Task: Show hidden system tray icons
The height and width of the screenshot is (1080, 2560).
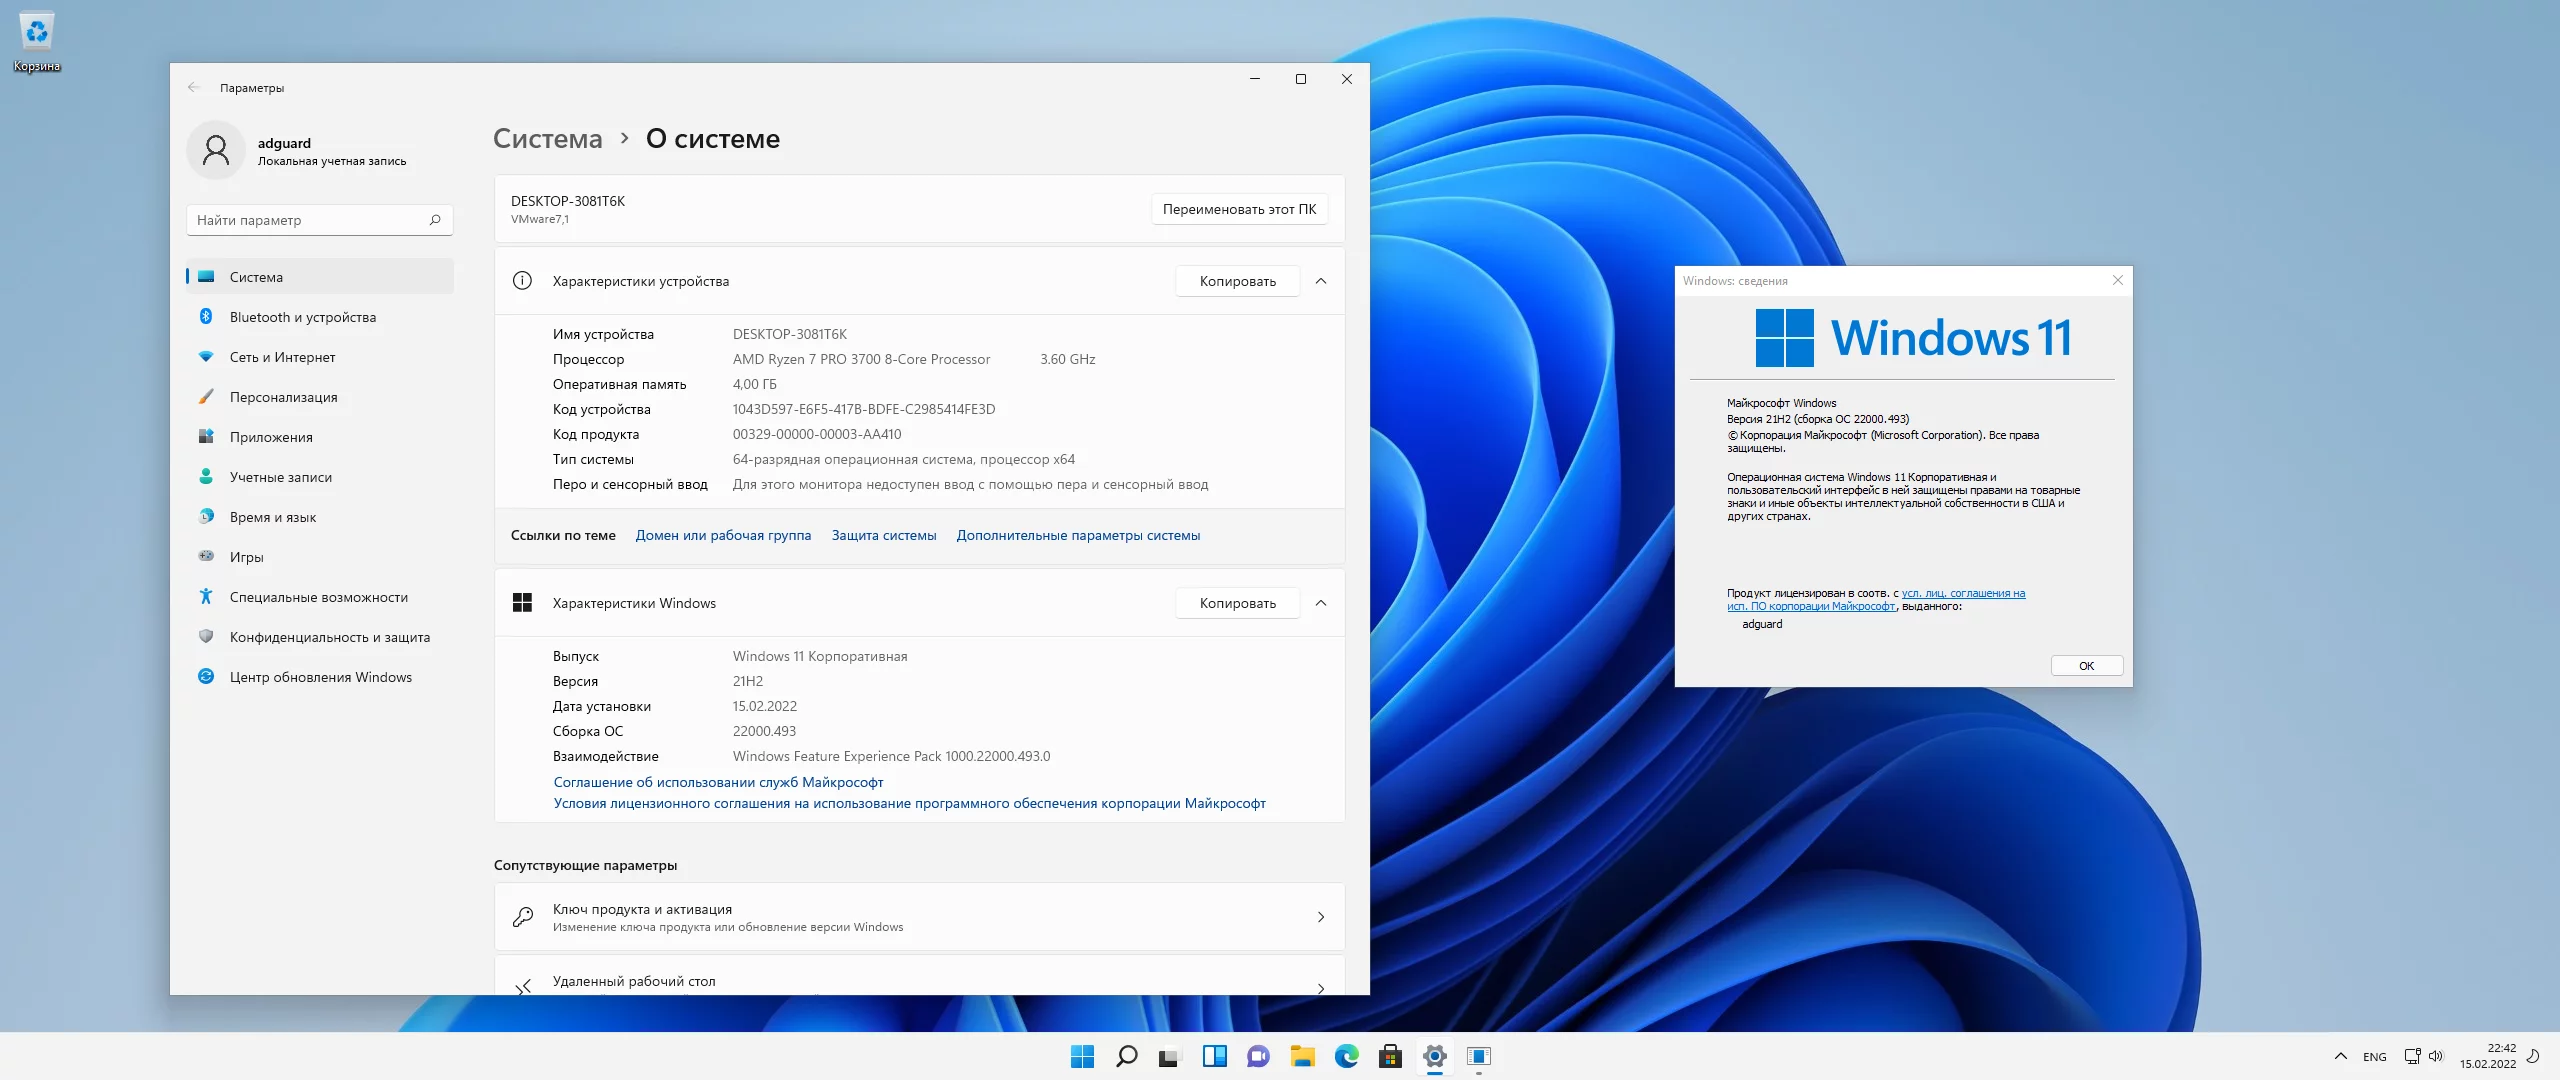Action: pyautogui.click(x=2340, y=1056)
